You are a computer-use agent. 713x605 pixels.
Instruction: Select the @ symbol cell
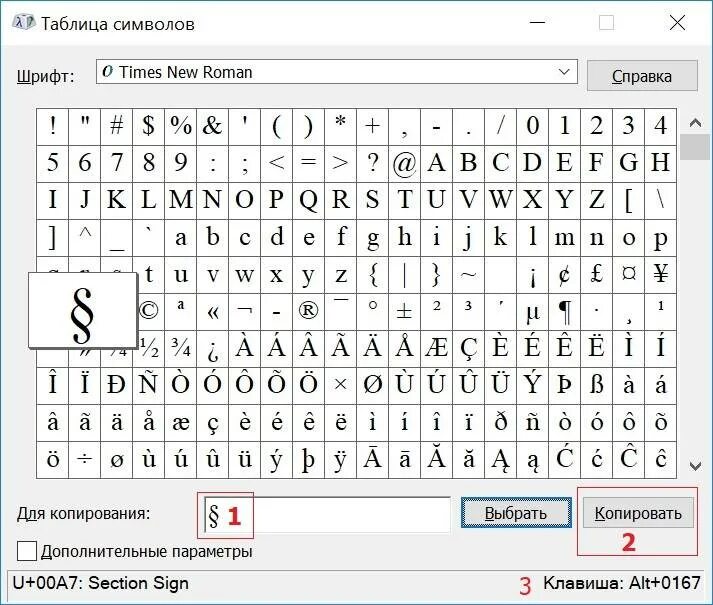(404, 164)
